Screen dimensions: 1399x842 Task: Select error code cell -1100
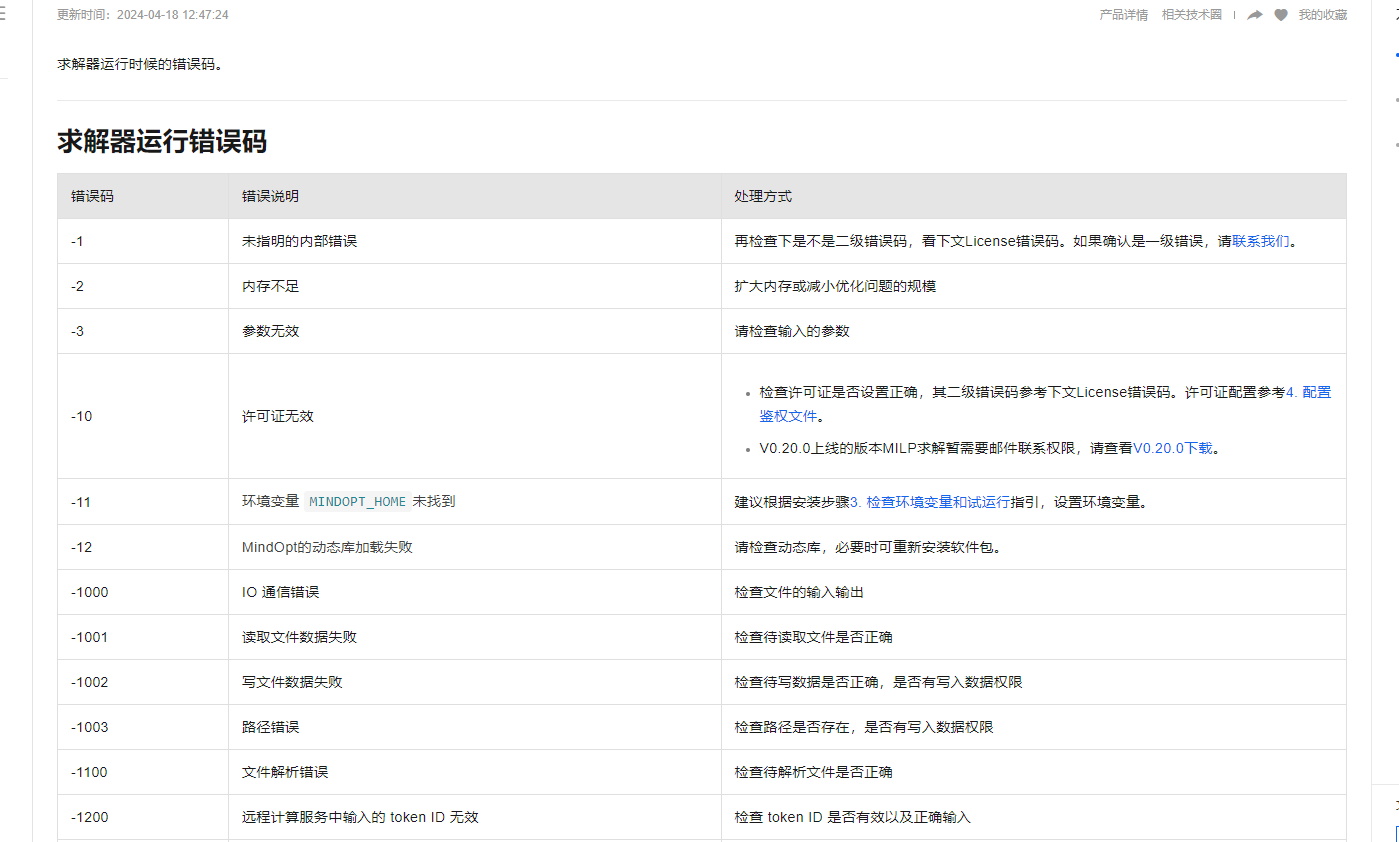[143, 772]
